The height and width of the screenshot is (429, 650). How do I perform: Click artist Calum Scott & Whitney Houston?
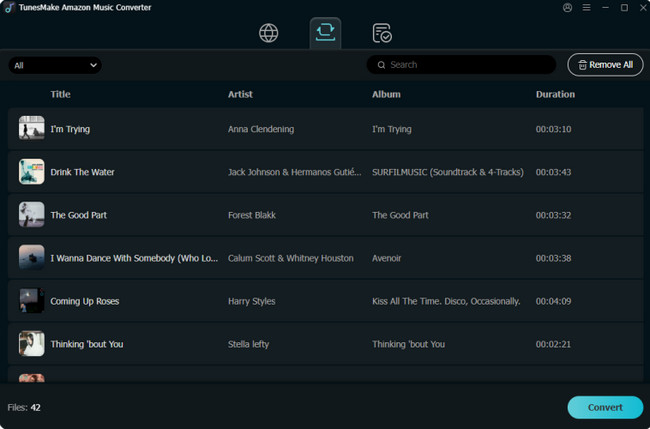pos(291,258)
